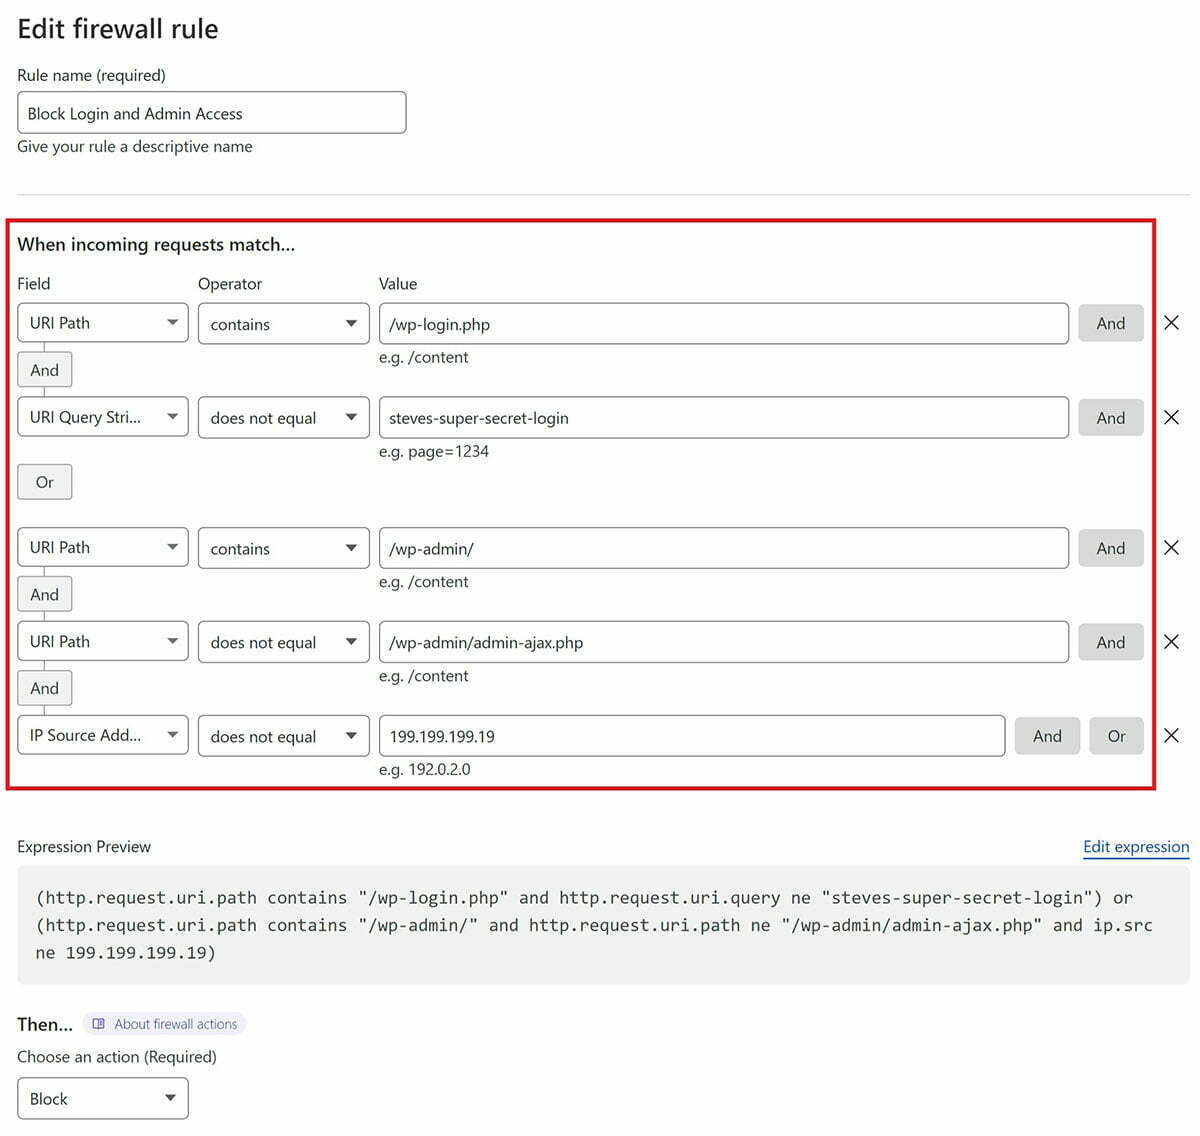
Task: Focus the 199.199.199.19 value field
Action: [692, 736]
